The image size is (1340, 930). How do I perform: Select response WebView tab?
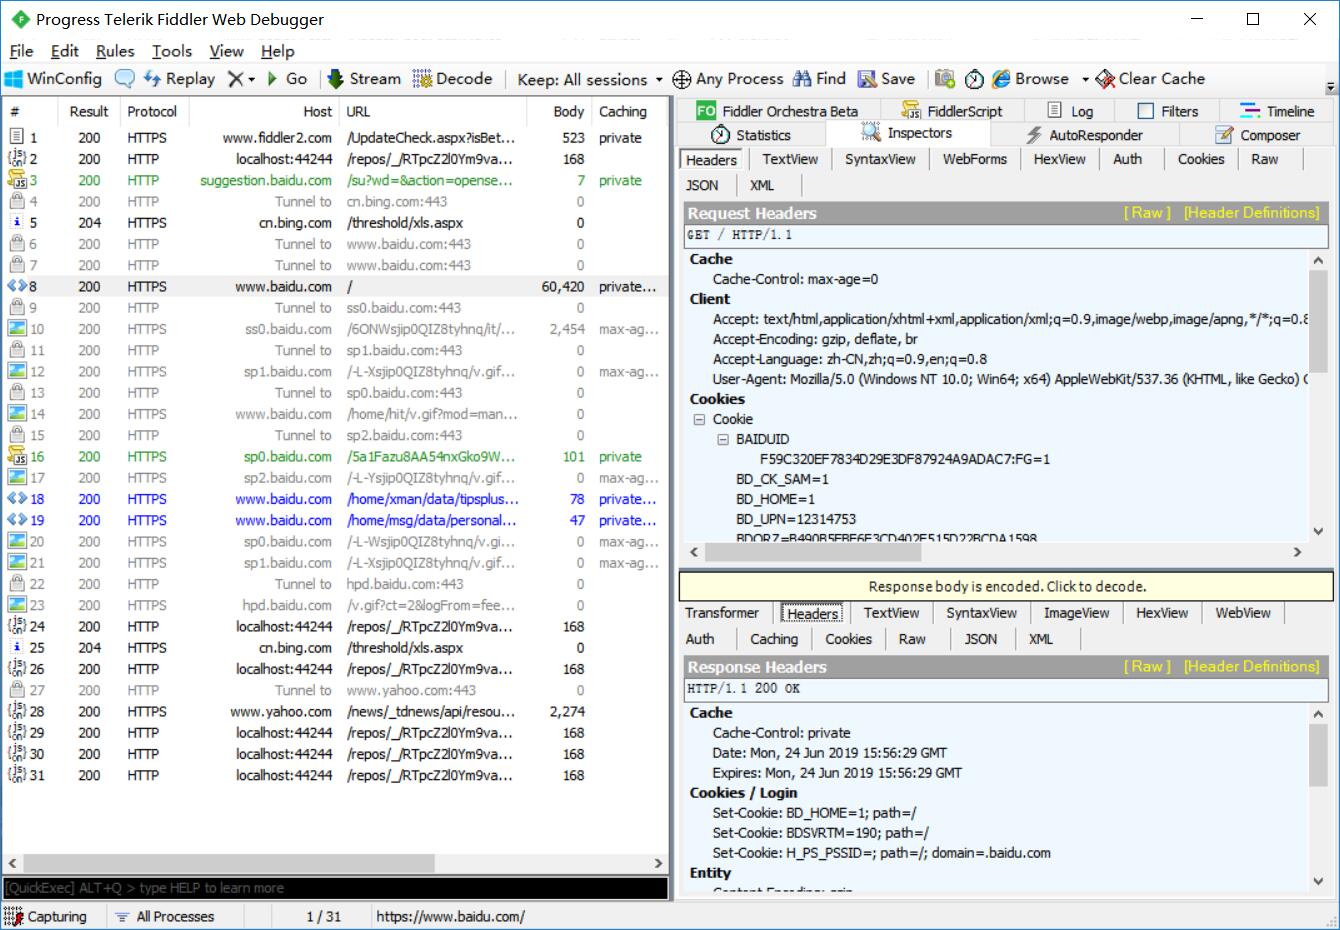1243,613
